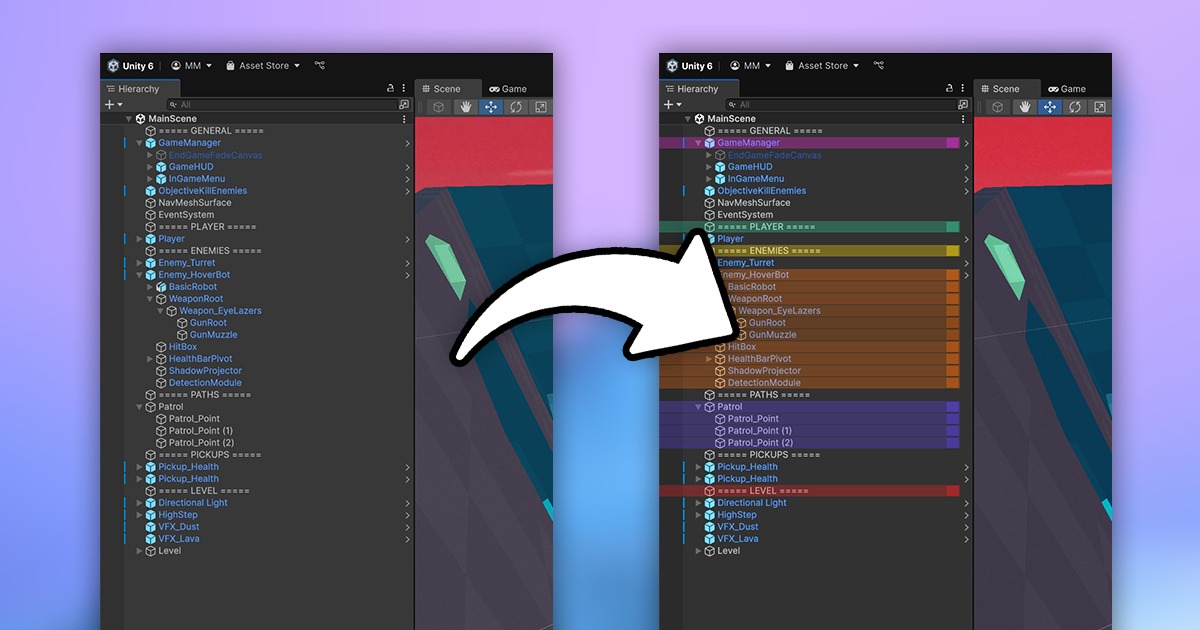Toggle the padlock on the right Hierarchy panel
This screenshot has height=630, width=1200.
950,88
